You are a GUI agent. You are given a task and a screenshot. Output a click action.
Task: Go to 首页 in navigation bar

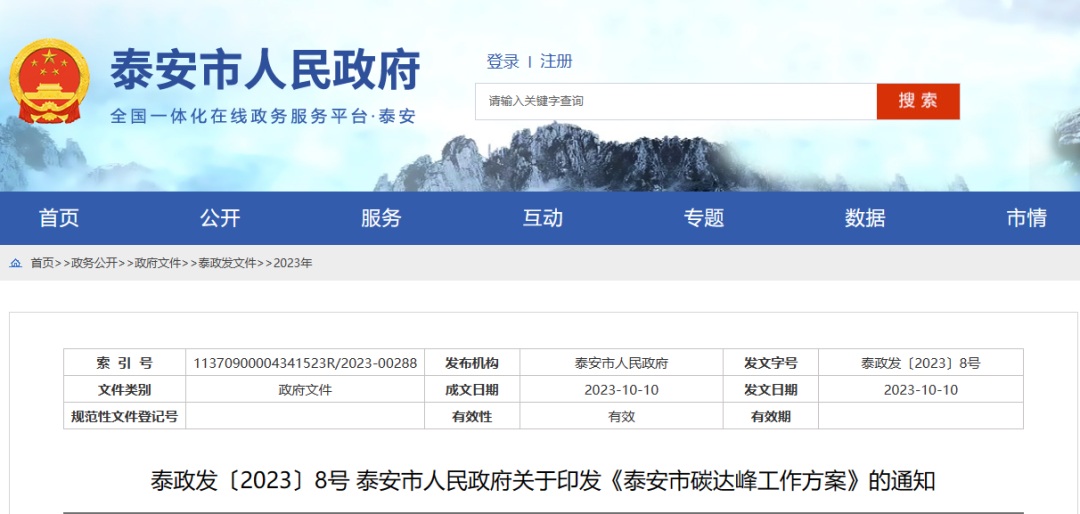(x=59, y=218)
